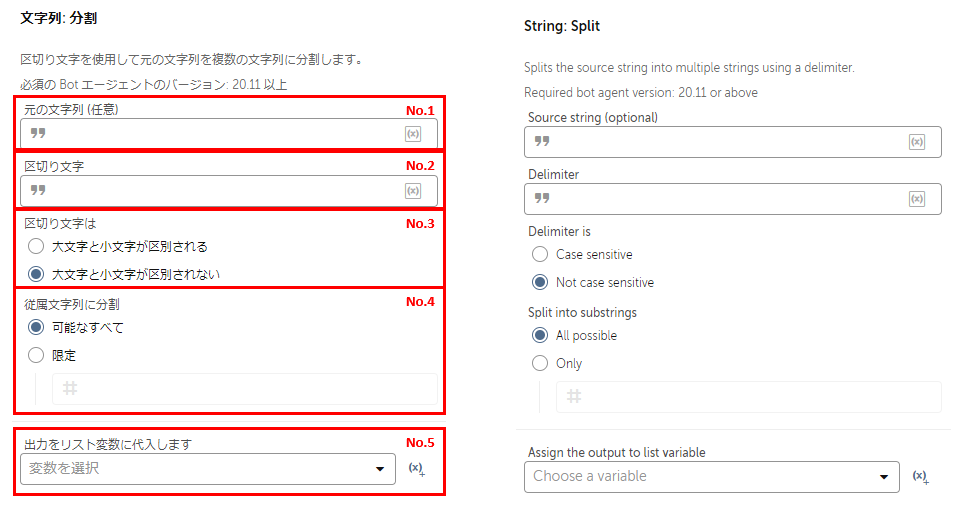Insert variable in Japanese 区切り文字 field

click(x=413, y=191)
